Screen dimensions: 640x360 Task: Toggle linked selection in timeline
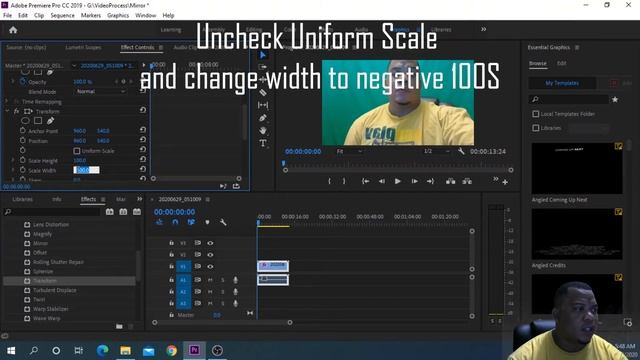click(x=191, y=222)
